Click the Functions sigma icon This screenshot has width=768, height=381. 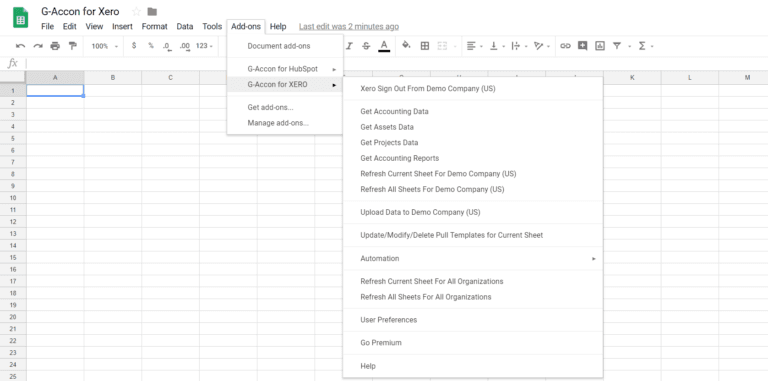point(642,46)
